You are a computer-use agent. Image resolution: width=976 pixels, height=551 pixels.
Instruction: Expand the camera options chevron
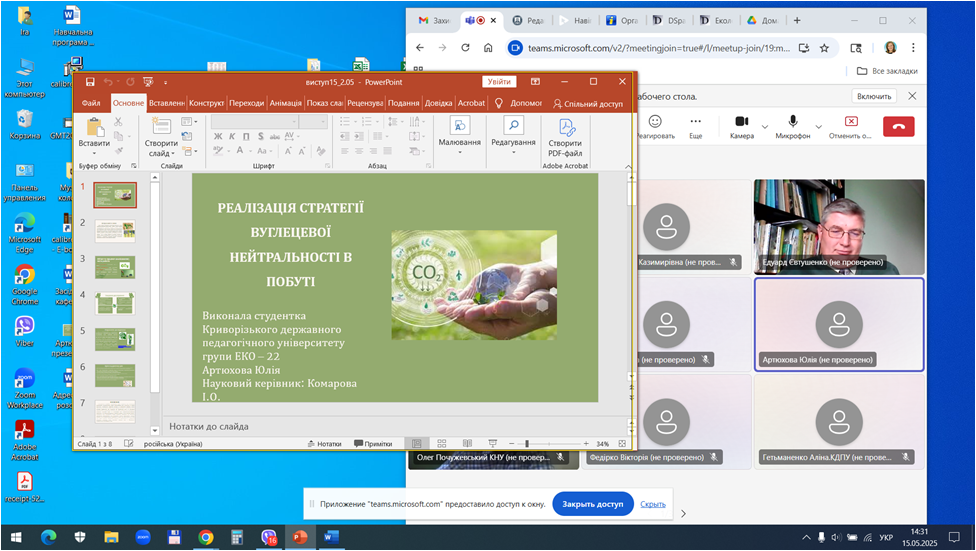[765, 126]
